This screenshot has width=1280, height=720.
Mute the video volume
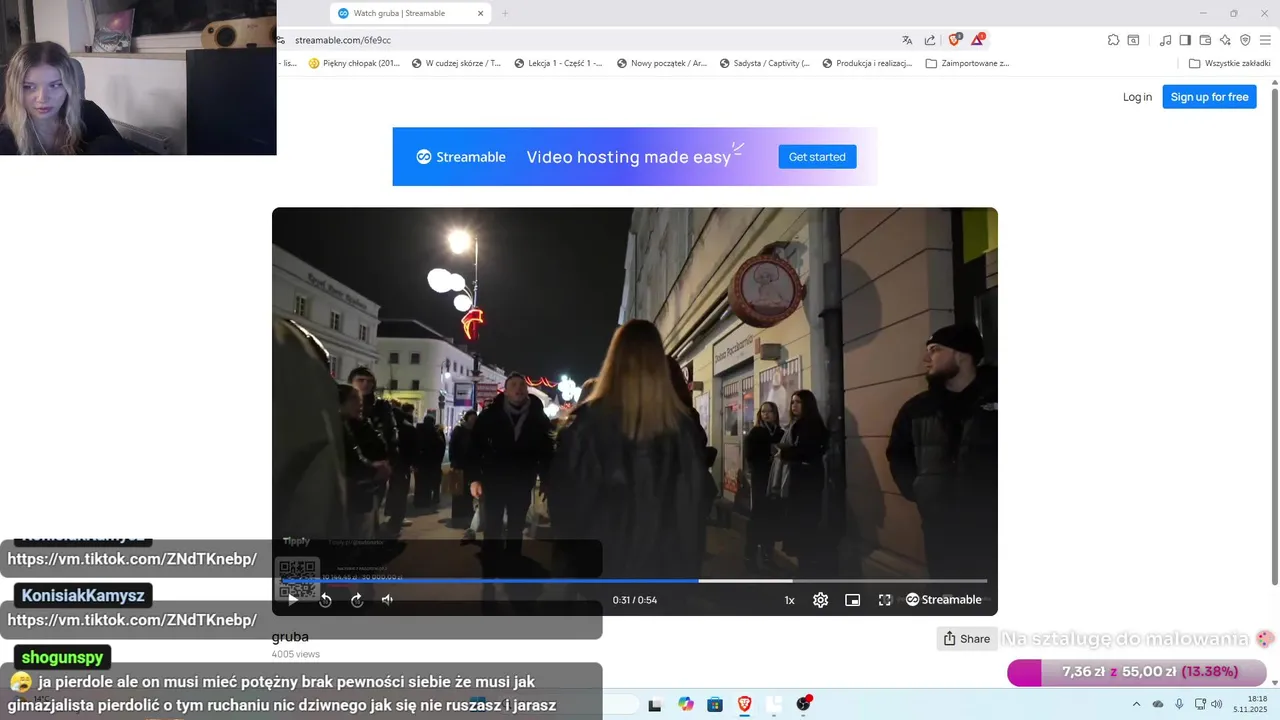tap(388, 600)
